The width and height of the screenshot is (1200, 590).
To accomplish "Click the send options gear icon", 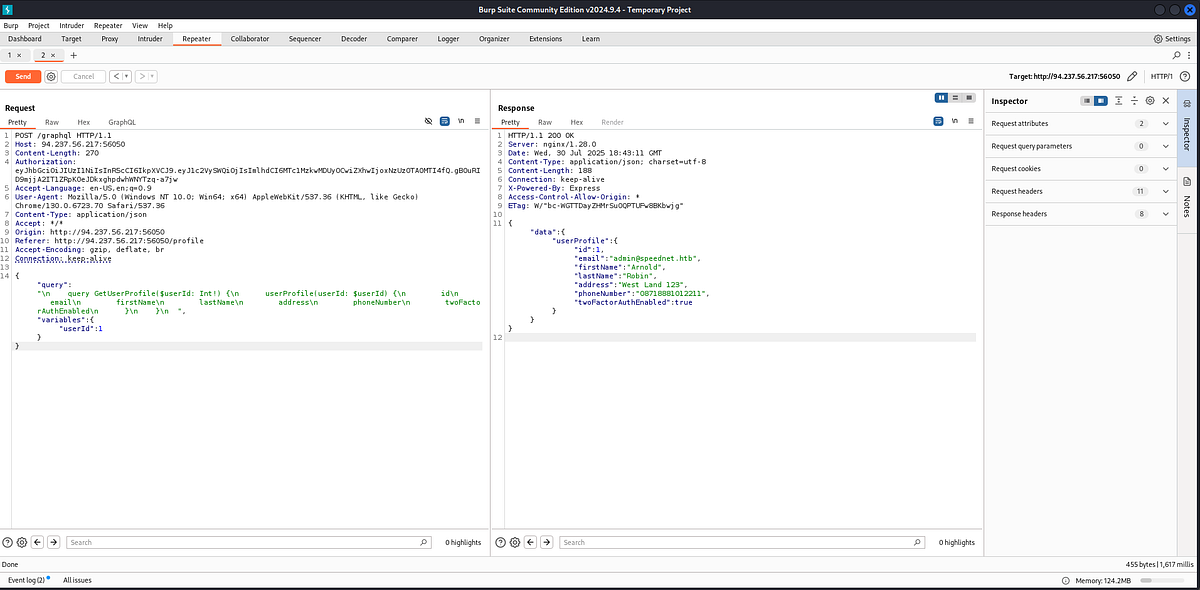I will 51,76.
